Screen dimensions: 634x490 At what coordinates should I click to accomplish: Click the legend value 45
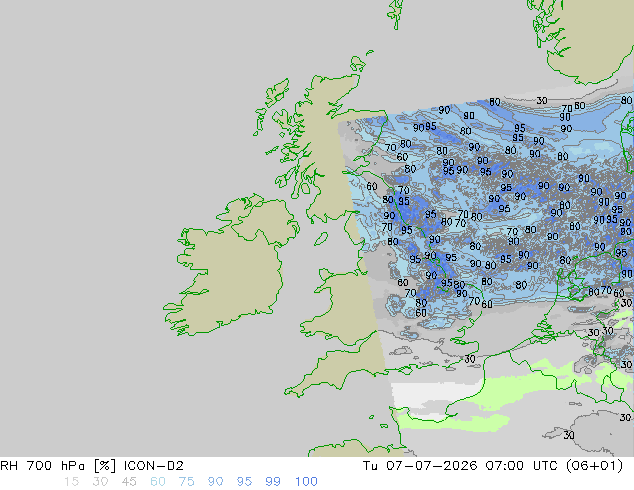tap(129, 482)
